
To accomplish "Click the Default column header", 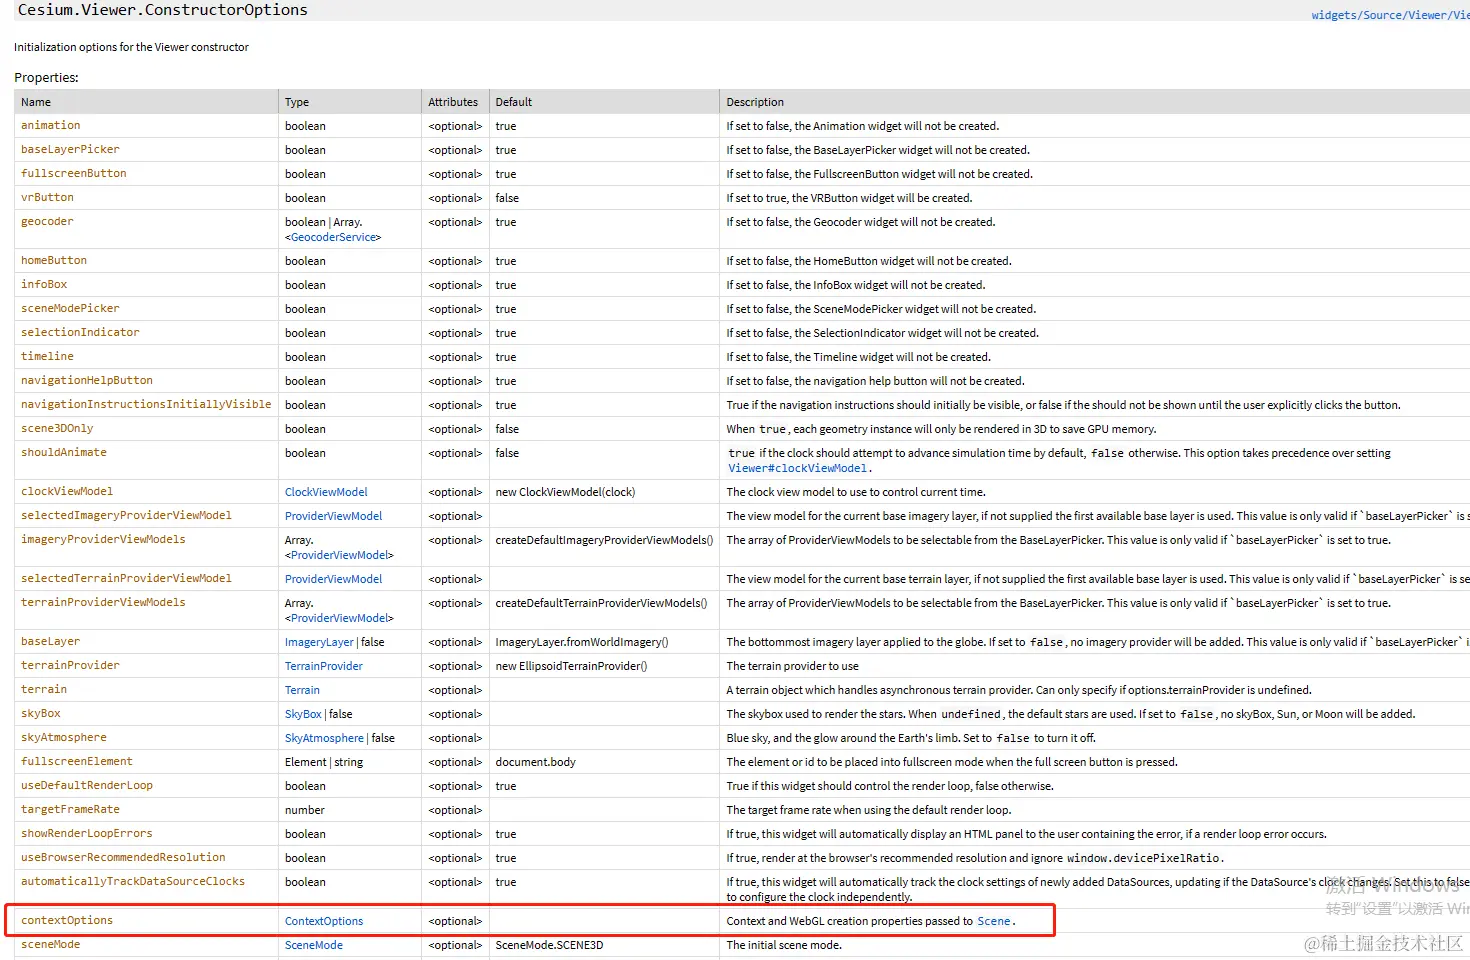I will (x=514, y=102).
